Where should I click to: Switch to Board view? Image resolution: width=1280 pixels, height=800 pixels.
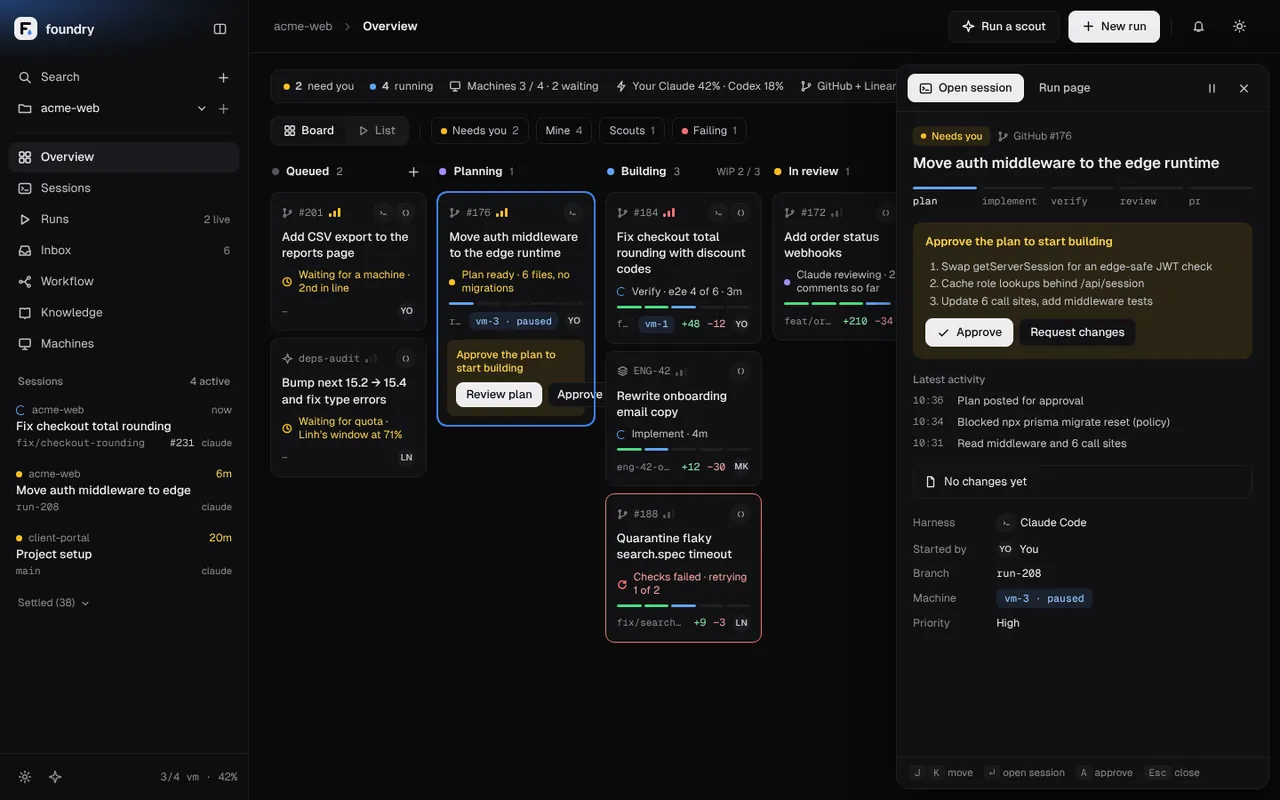(x=309, y=131)
